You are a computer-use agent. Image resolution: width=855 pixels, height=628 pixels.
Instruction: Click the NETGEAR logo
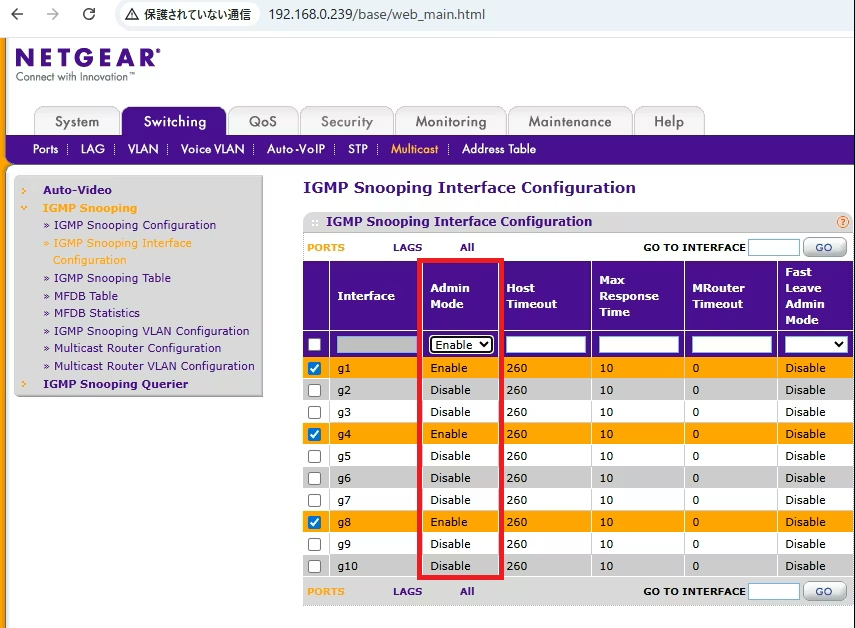click(x=86, y=58)
